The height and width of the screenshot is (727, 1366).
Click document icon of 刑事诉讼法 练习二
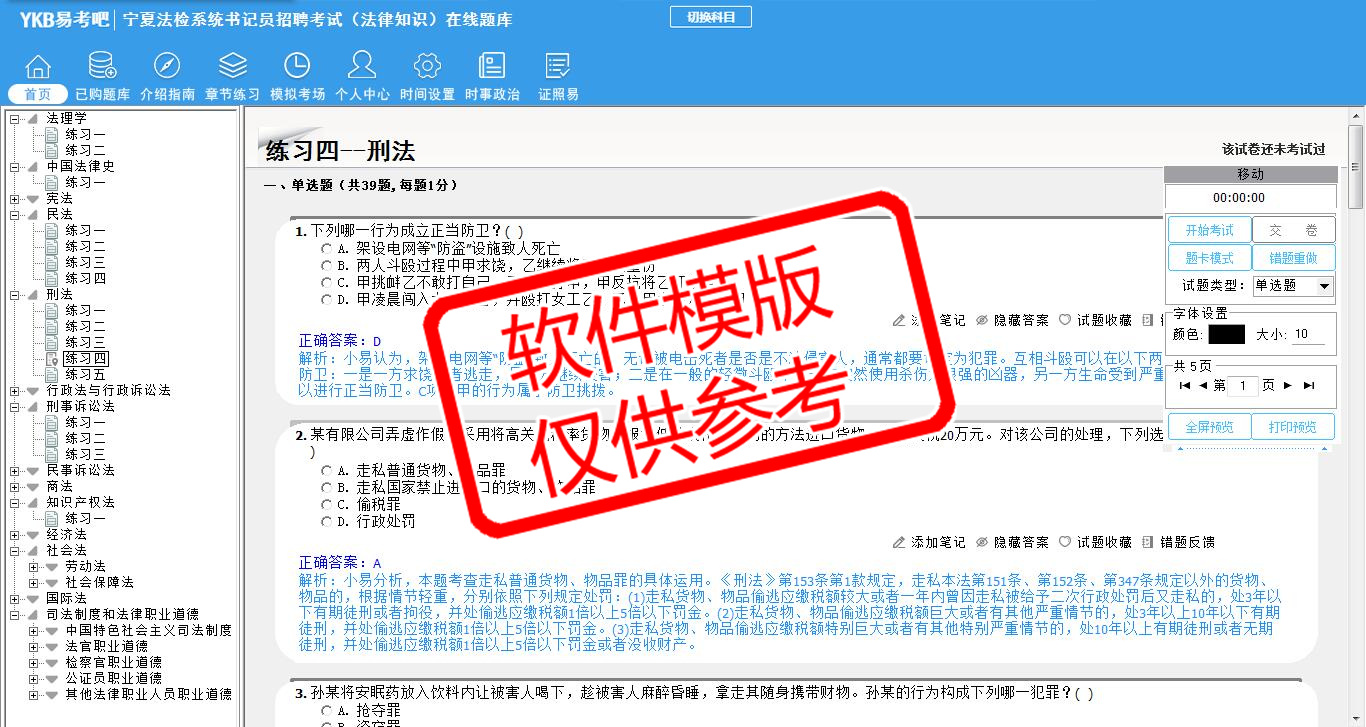(52, 438)
